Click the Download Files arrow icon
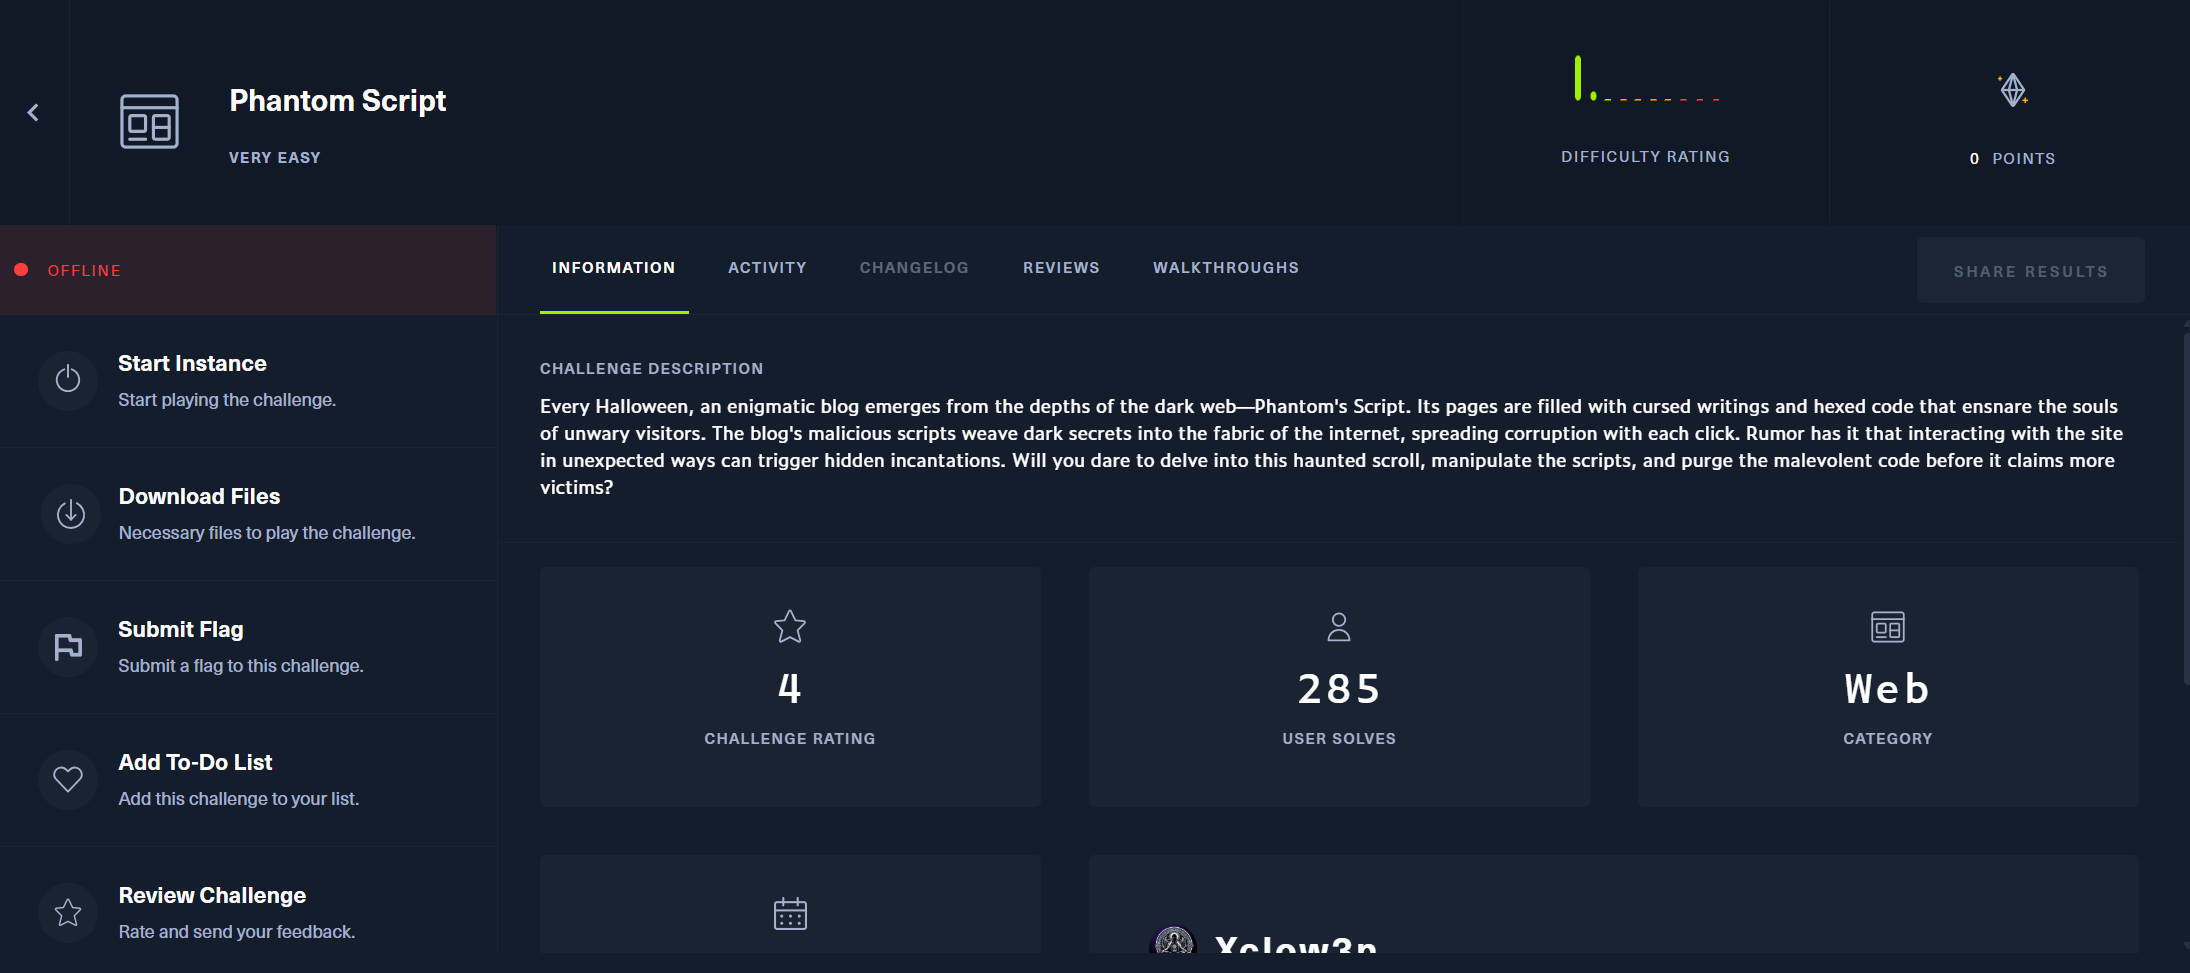 click(71, 514)
